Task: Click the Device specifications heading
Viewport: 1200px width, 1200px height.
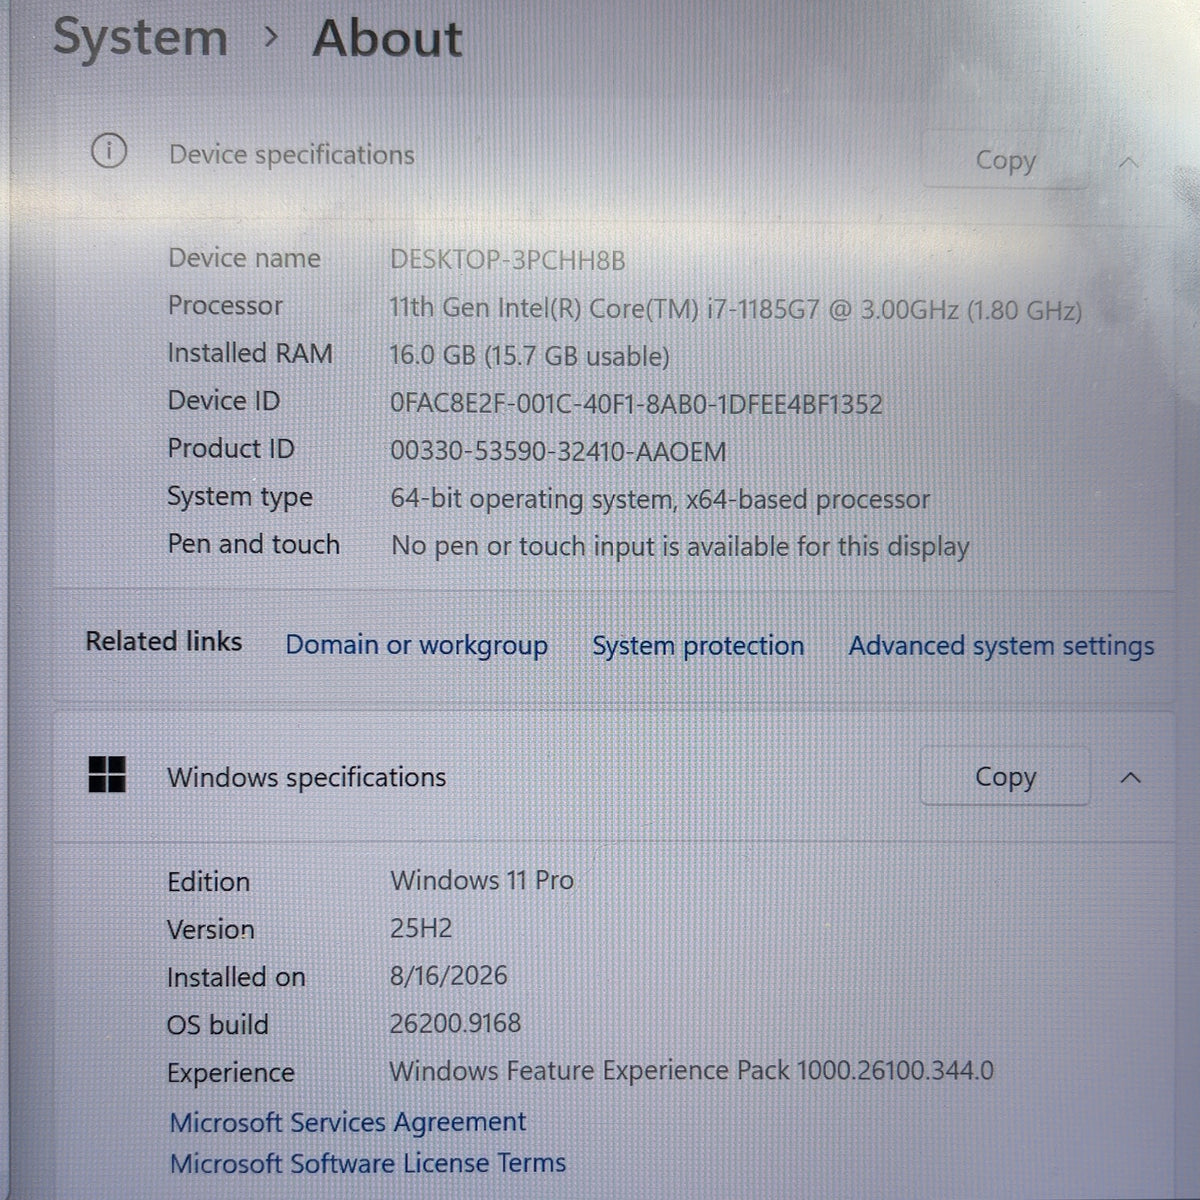Action: [291, 155]
